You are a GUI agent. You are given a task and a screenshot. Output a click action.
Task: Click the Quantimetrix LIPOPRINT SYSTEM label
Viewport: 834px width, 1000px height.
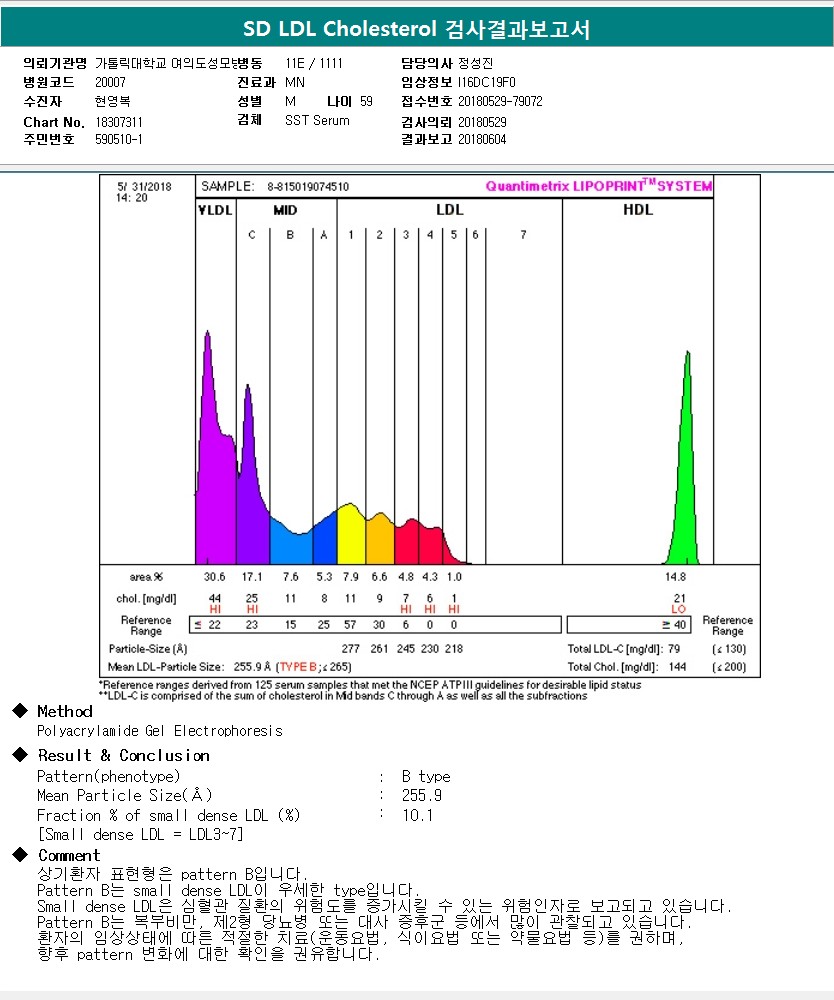coord(599,186)
